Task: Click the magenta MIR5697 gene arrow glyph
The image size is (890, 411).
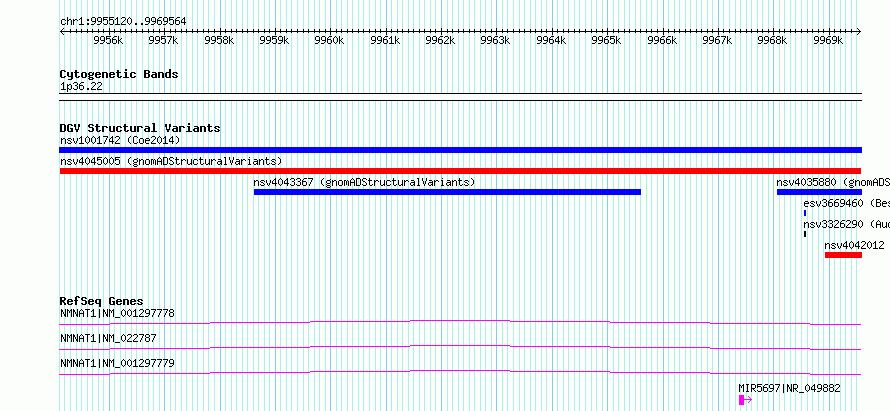Action: 745,400
